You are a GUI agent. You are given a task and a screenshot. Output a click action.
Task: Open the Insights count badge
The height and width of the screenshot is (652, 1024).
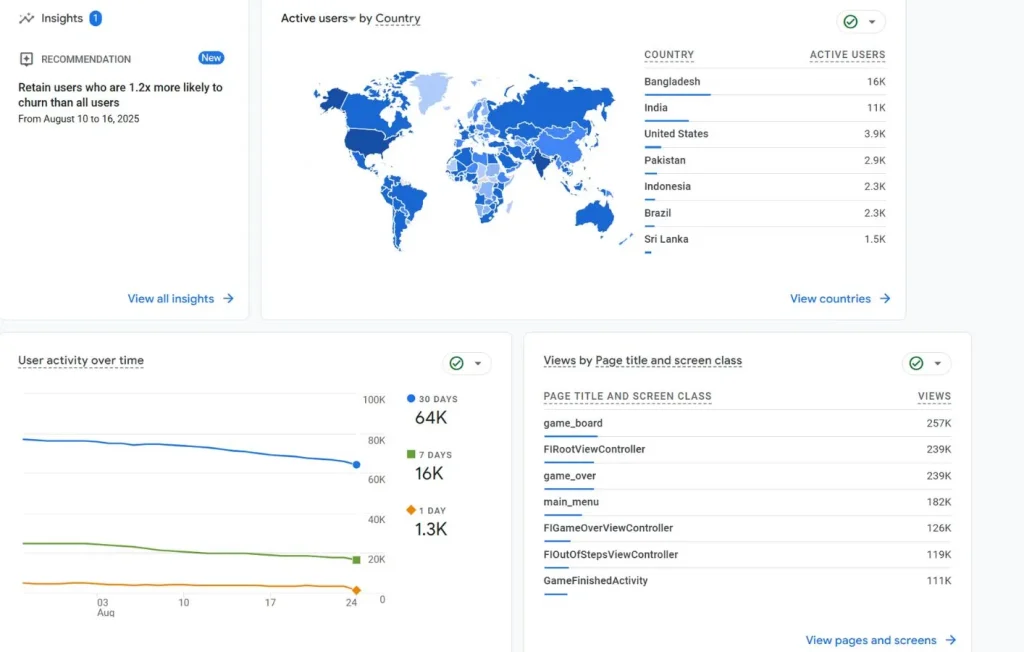click(x=95, y=18)
